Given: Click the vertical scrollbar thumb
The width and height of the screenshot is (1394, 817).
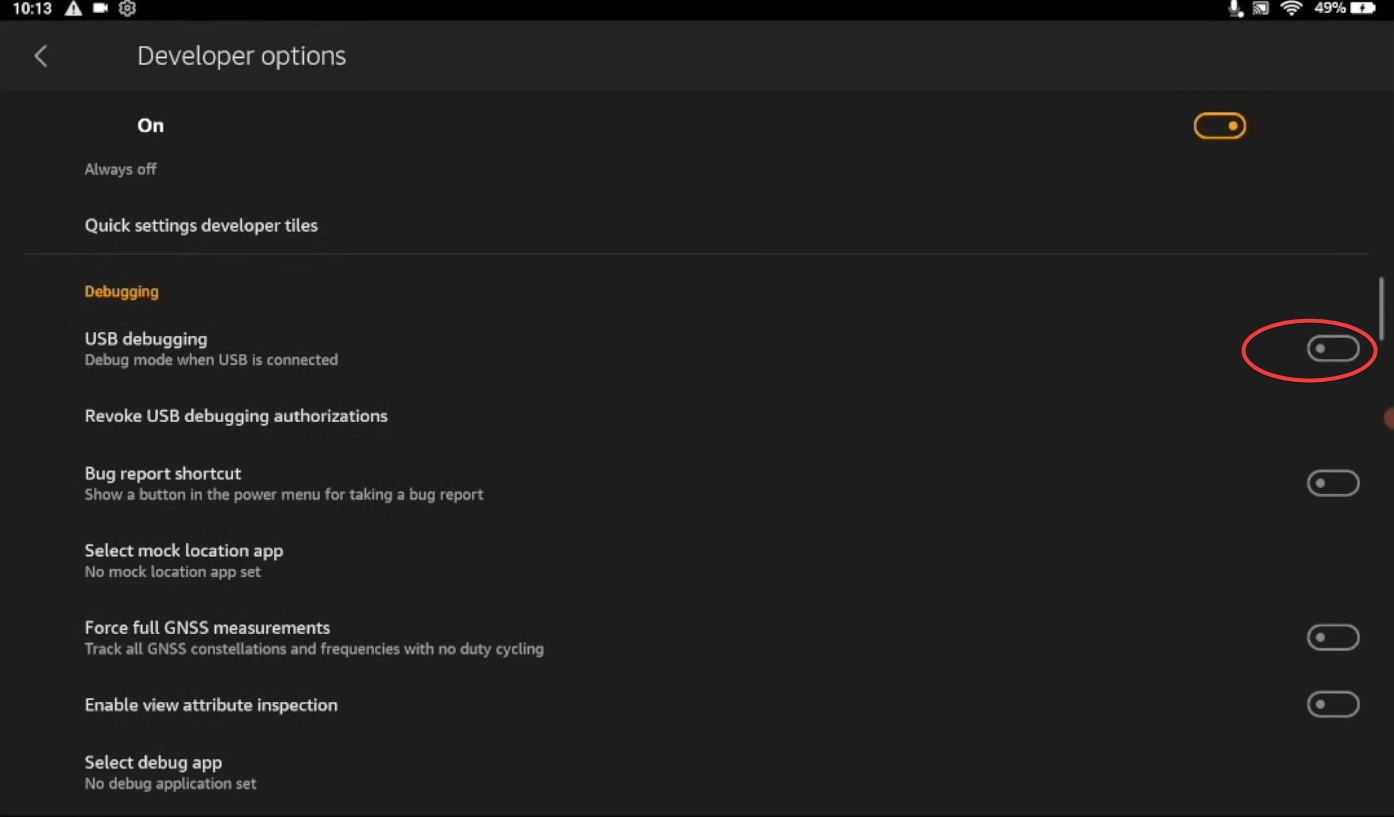Looking at the screenshot, I should tap(1381, 308).
